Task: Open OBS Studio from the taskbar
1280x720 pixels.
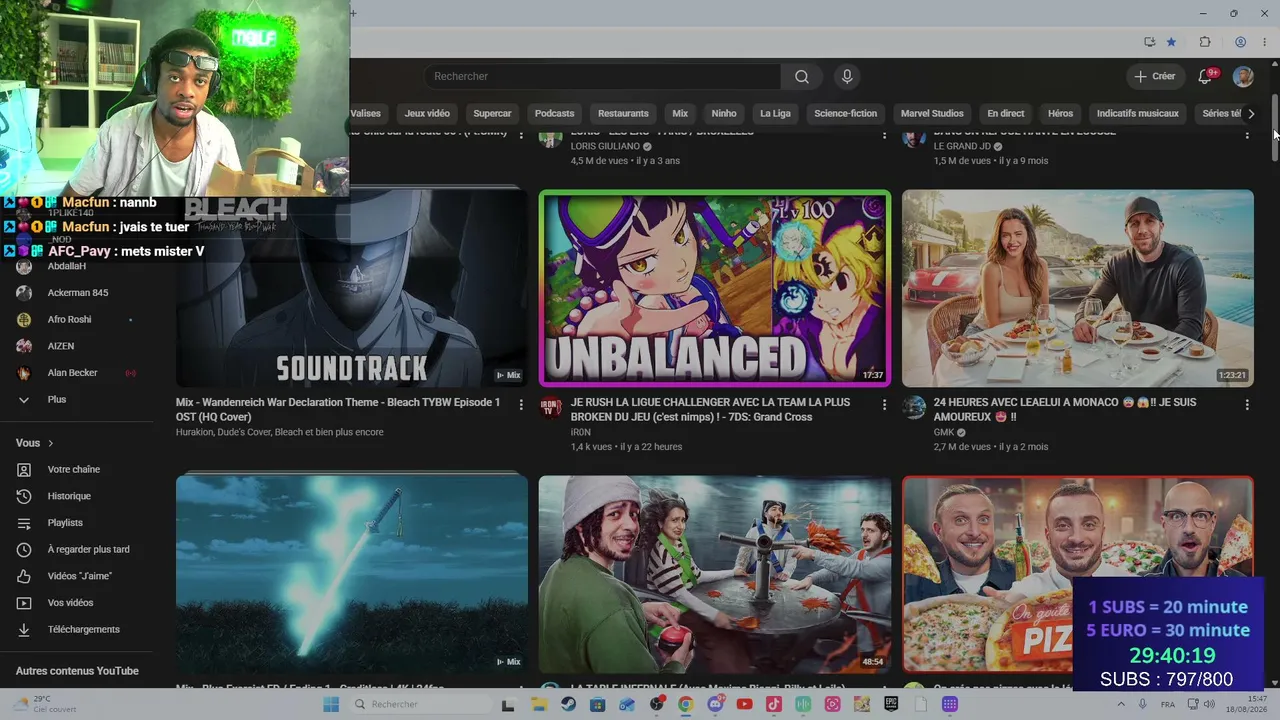Action: coord(657,704)
